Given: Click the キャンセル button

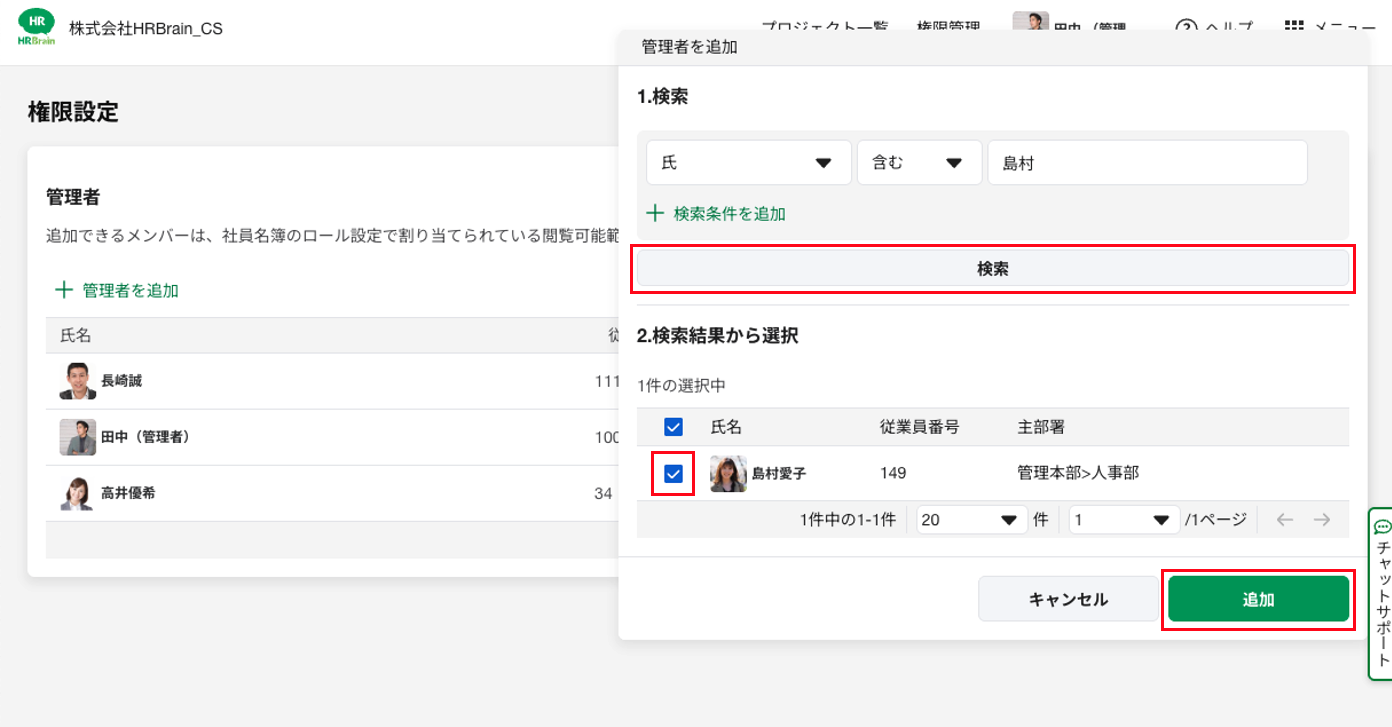Looking at the screenshot, I should coord(1068,600).
